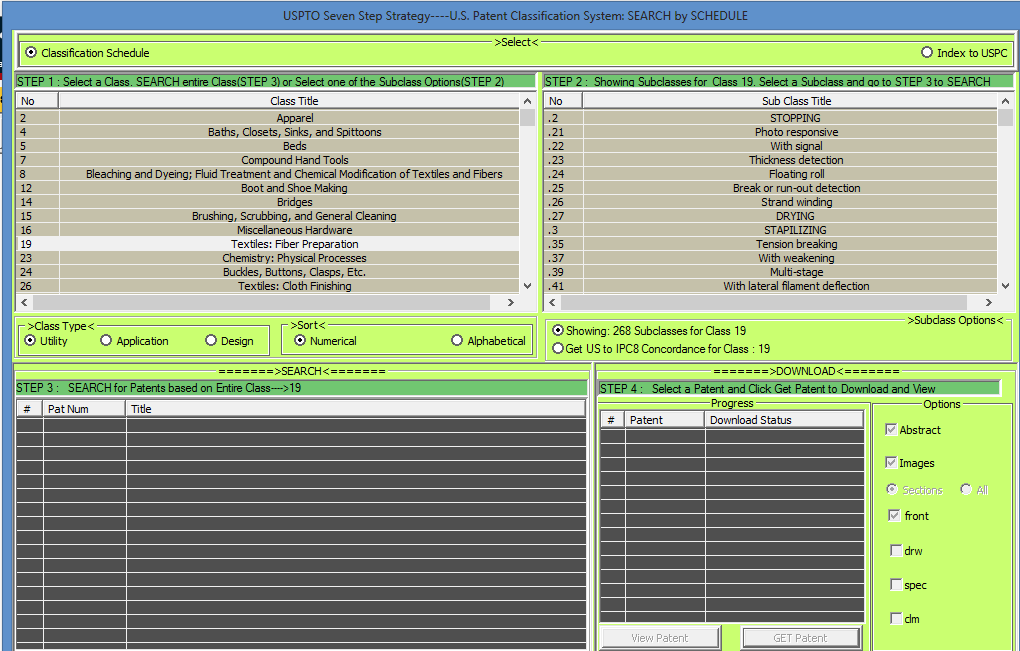The width and height of the screenshot is (1020, 651).
Task: Select subclass Floating roll
Action: point(771,174)
